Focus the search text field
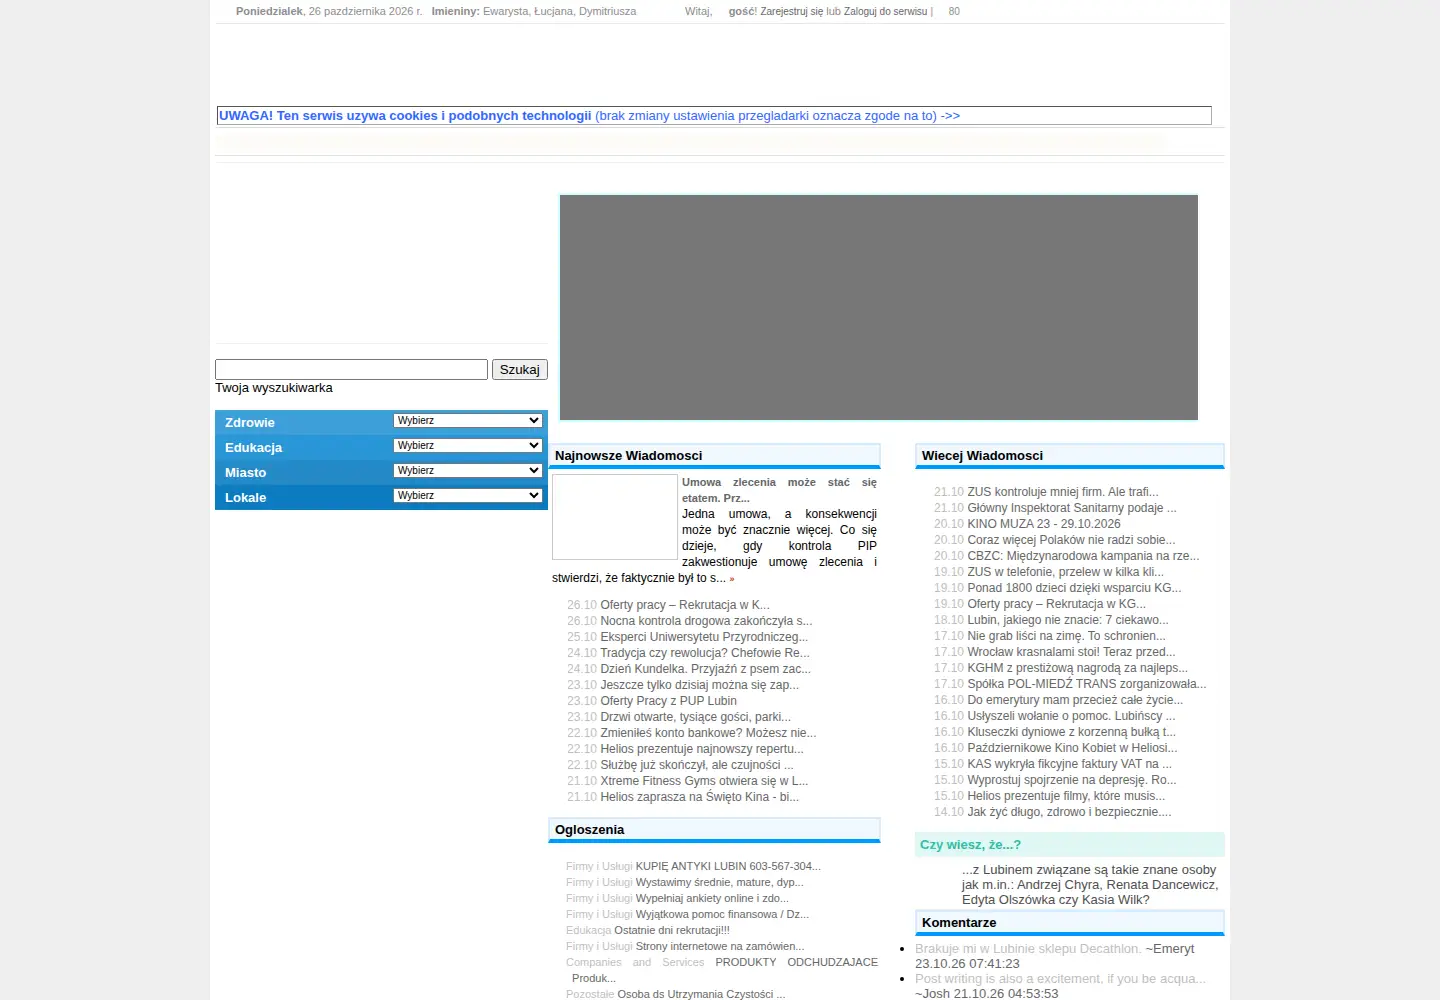Screen dimensions: 1440x1000 tap(351, 370)
